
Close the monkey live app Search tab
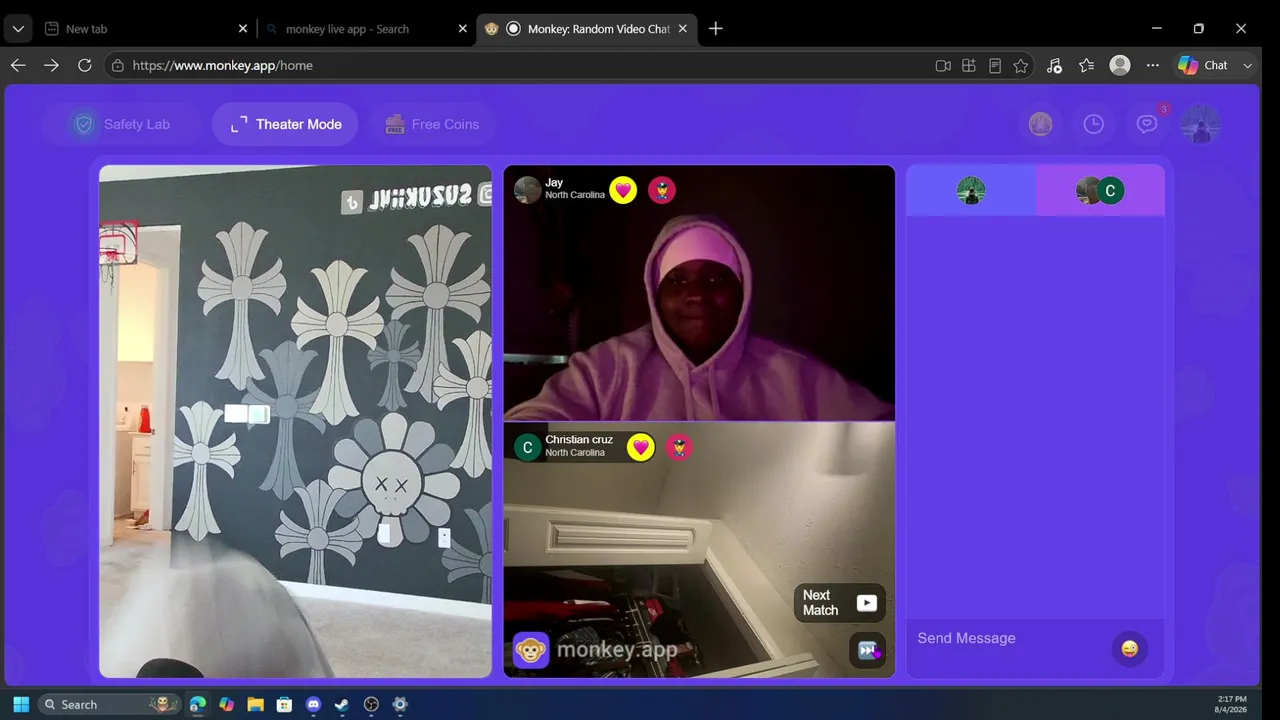[x=462, y=29]
